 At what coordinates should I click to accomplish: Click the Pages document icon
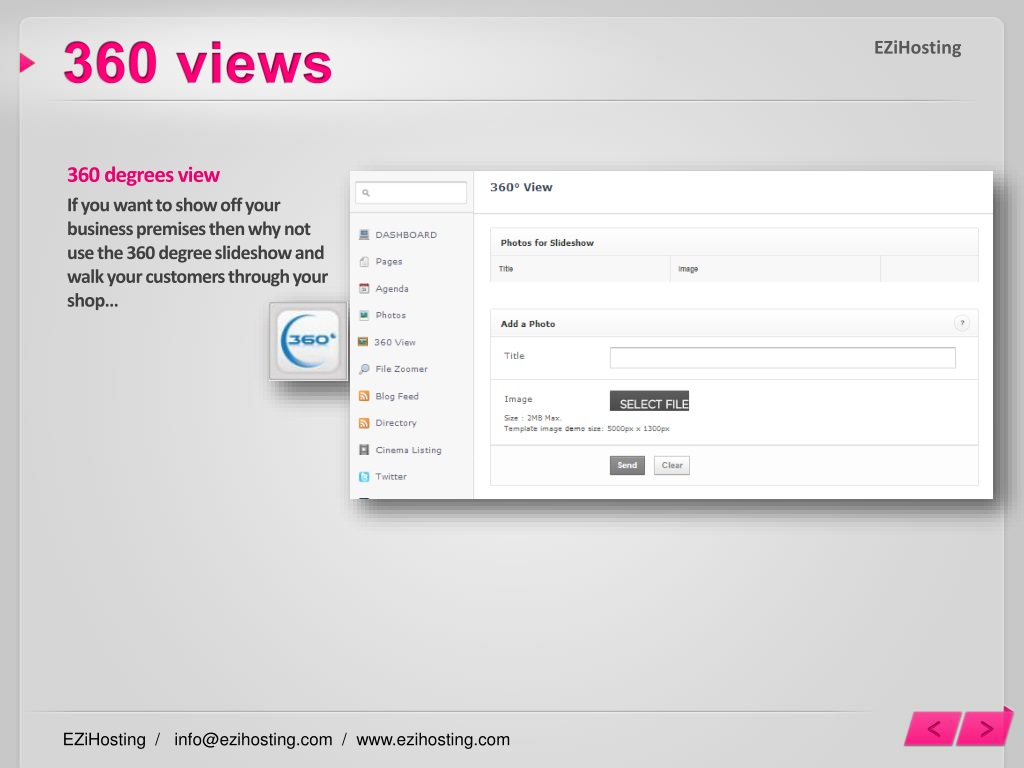[364, 261]
